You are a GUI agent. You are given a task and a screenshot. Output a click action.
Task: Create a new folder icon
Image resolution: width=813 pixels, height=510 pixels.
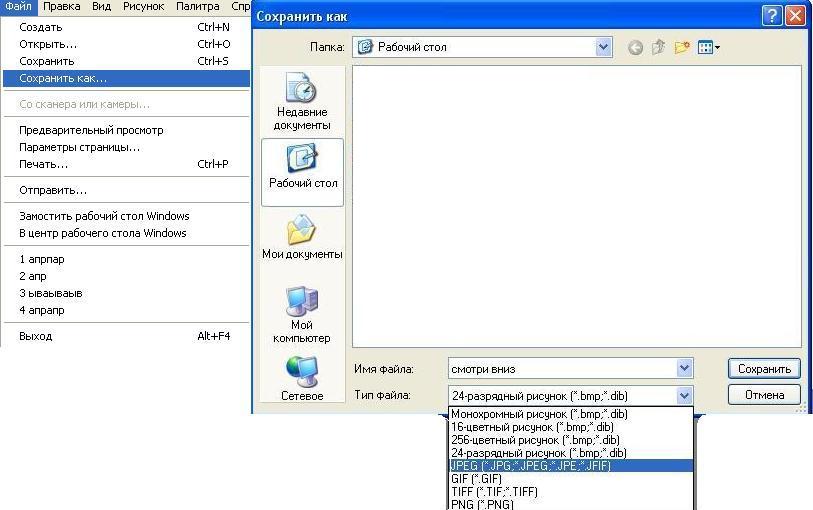click(x=683, y=47)
